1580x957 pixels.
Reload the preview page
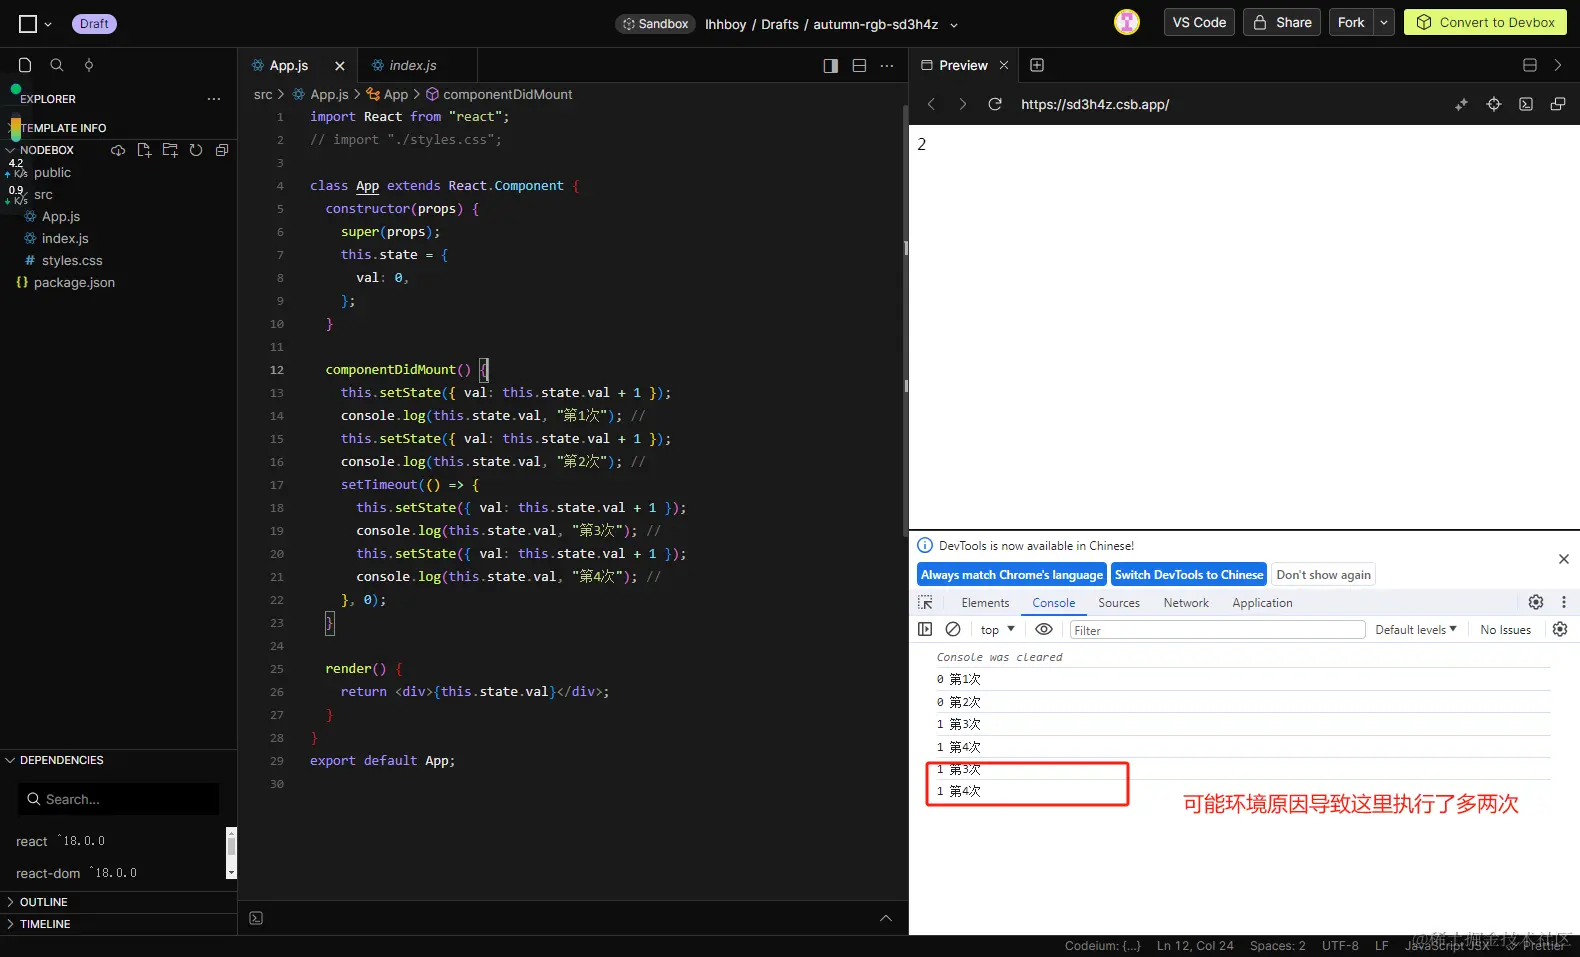995,104
